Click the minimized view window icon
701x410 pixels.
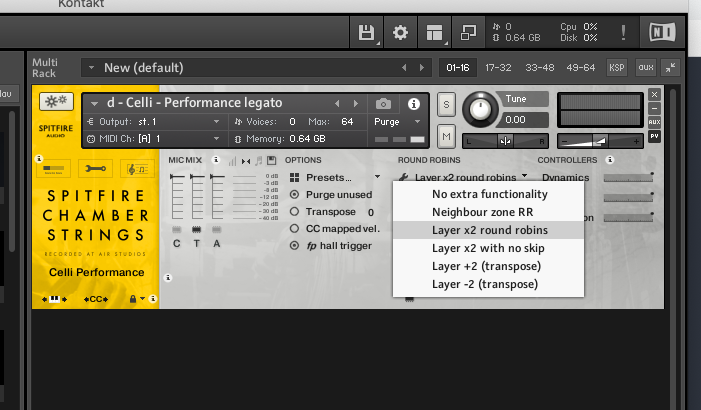click(x=468, y=33)
